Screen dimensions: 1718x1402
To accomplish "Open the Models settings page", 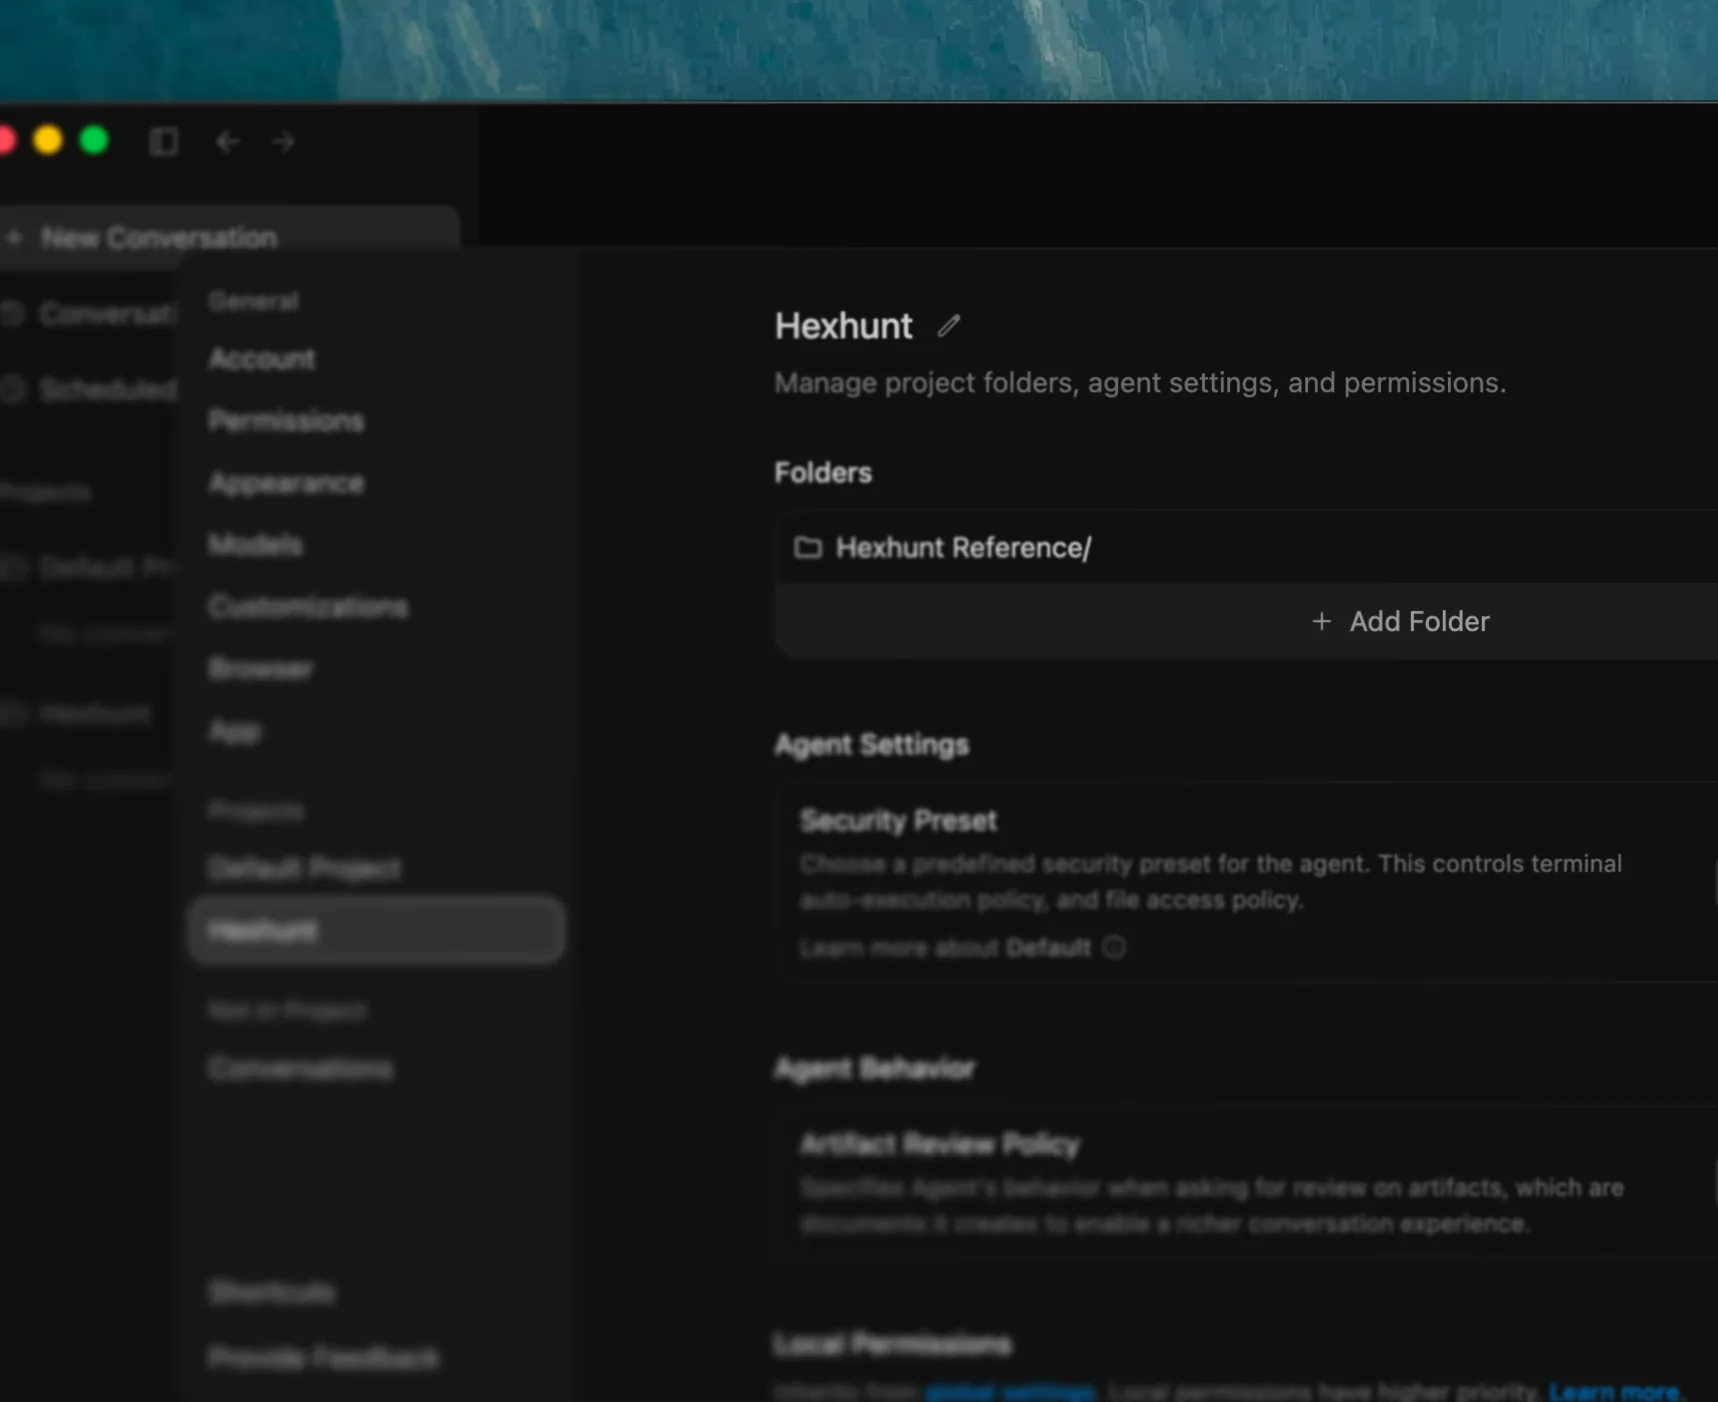I will 255,545.
